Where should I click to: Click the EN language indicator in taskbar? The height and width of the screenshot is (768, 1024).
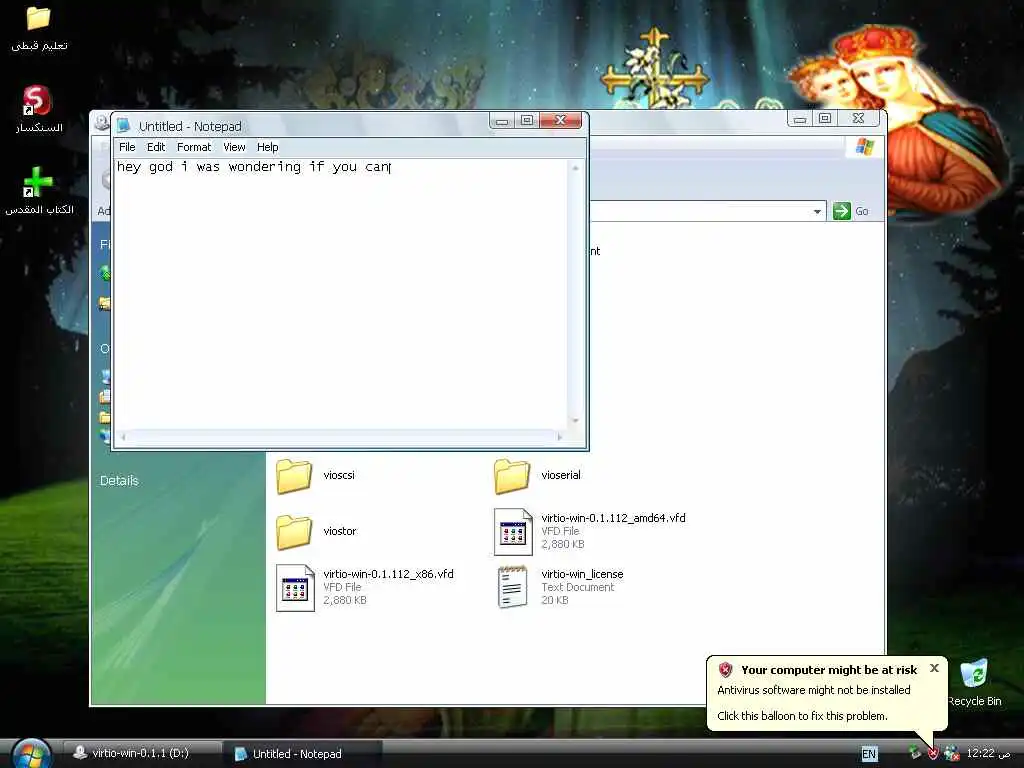(869, 754)
